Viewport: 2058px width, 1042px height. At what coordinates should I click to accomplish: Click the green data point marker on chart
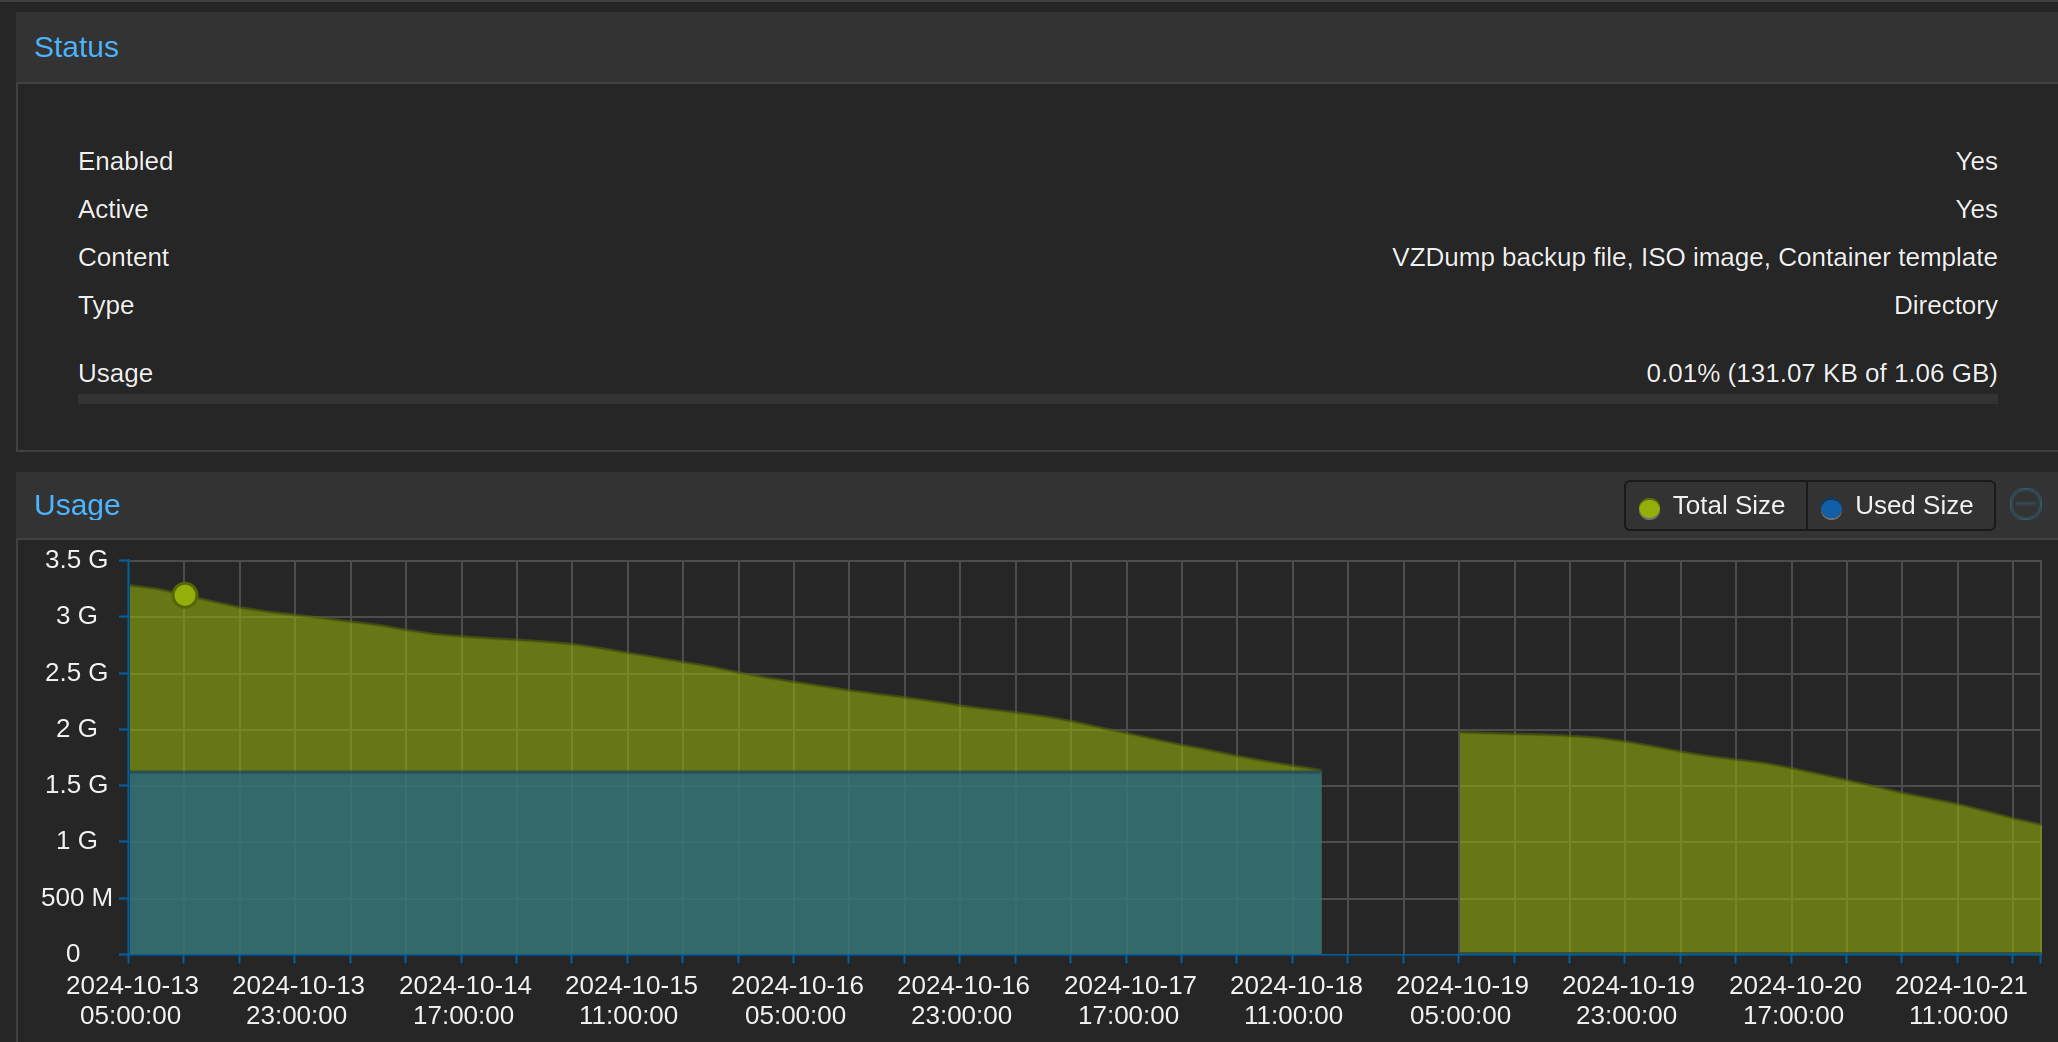[x=185, y=596]
